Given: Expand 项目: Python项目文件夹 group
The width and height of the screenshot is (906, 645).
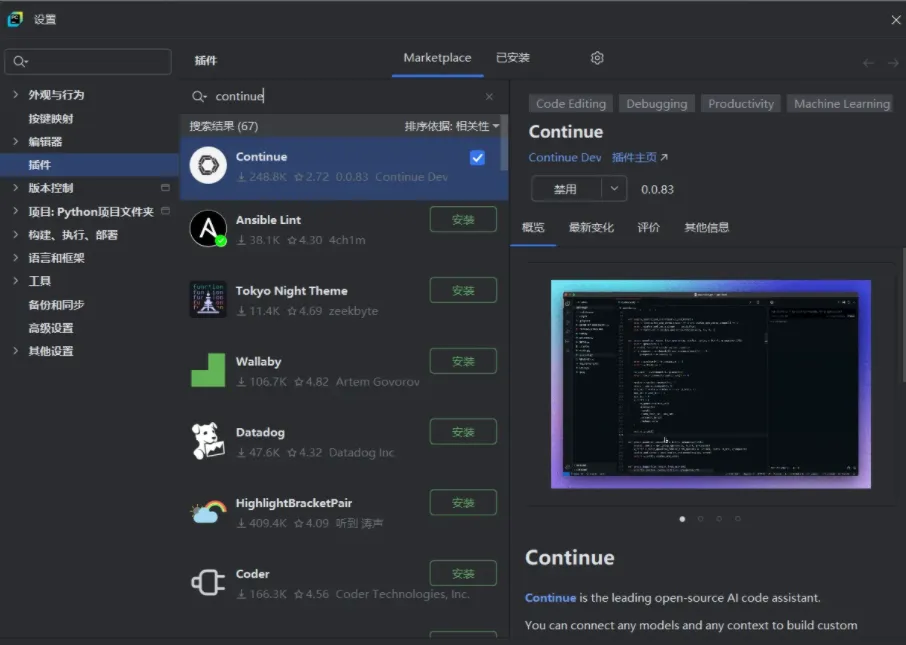Looking at the screenshot, I should tap(16, 211).
